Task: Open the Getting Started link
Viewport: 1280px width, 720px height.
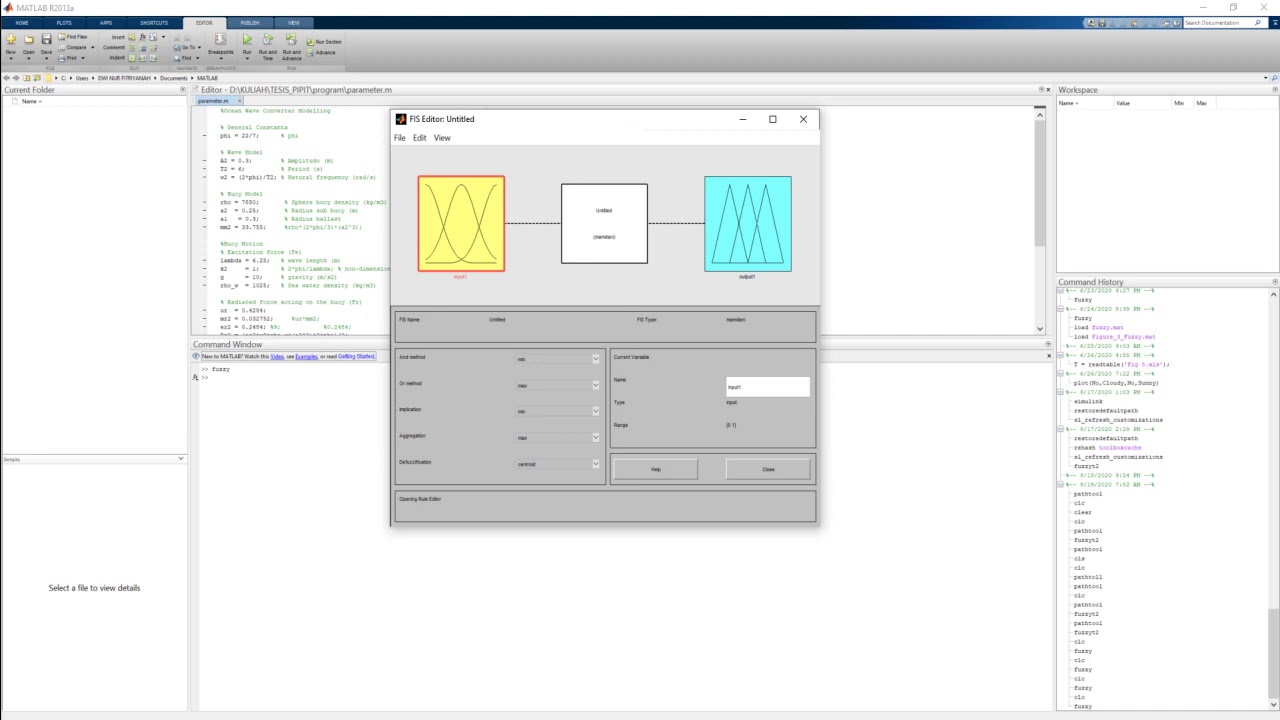Action: point(356,357)
